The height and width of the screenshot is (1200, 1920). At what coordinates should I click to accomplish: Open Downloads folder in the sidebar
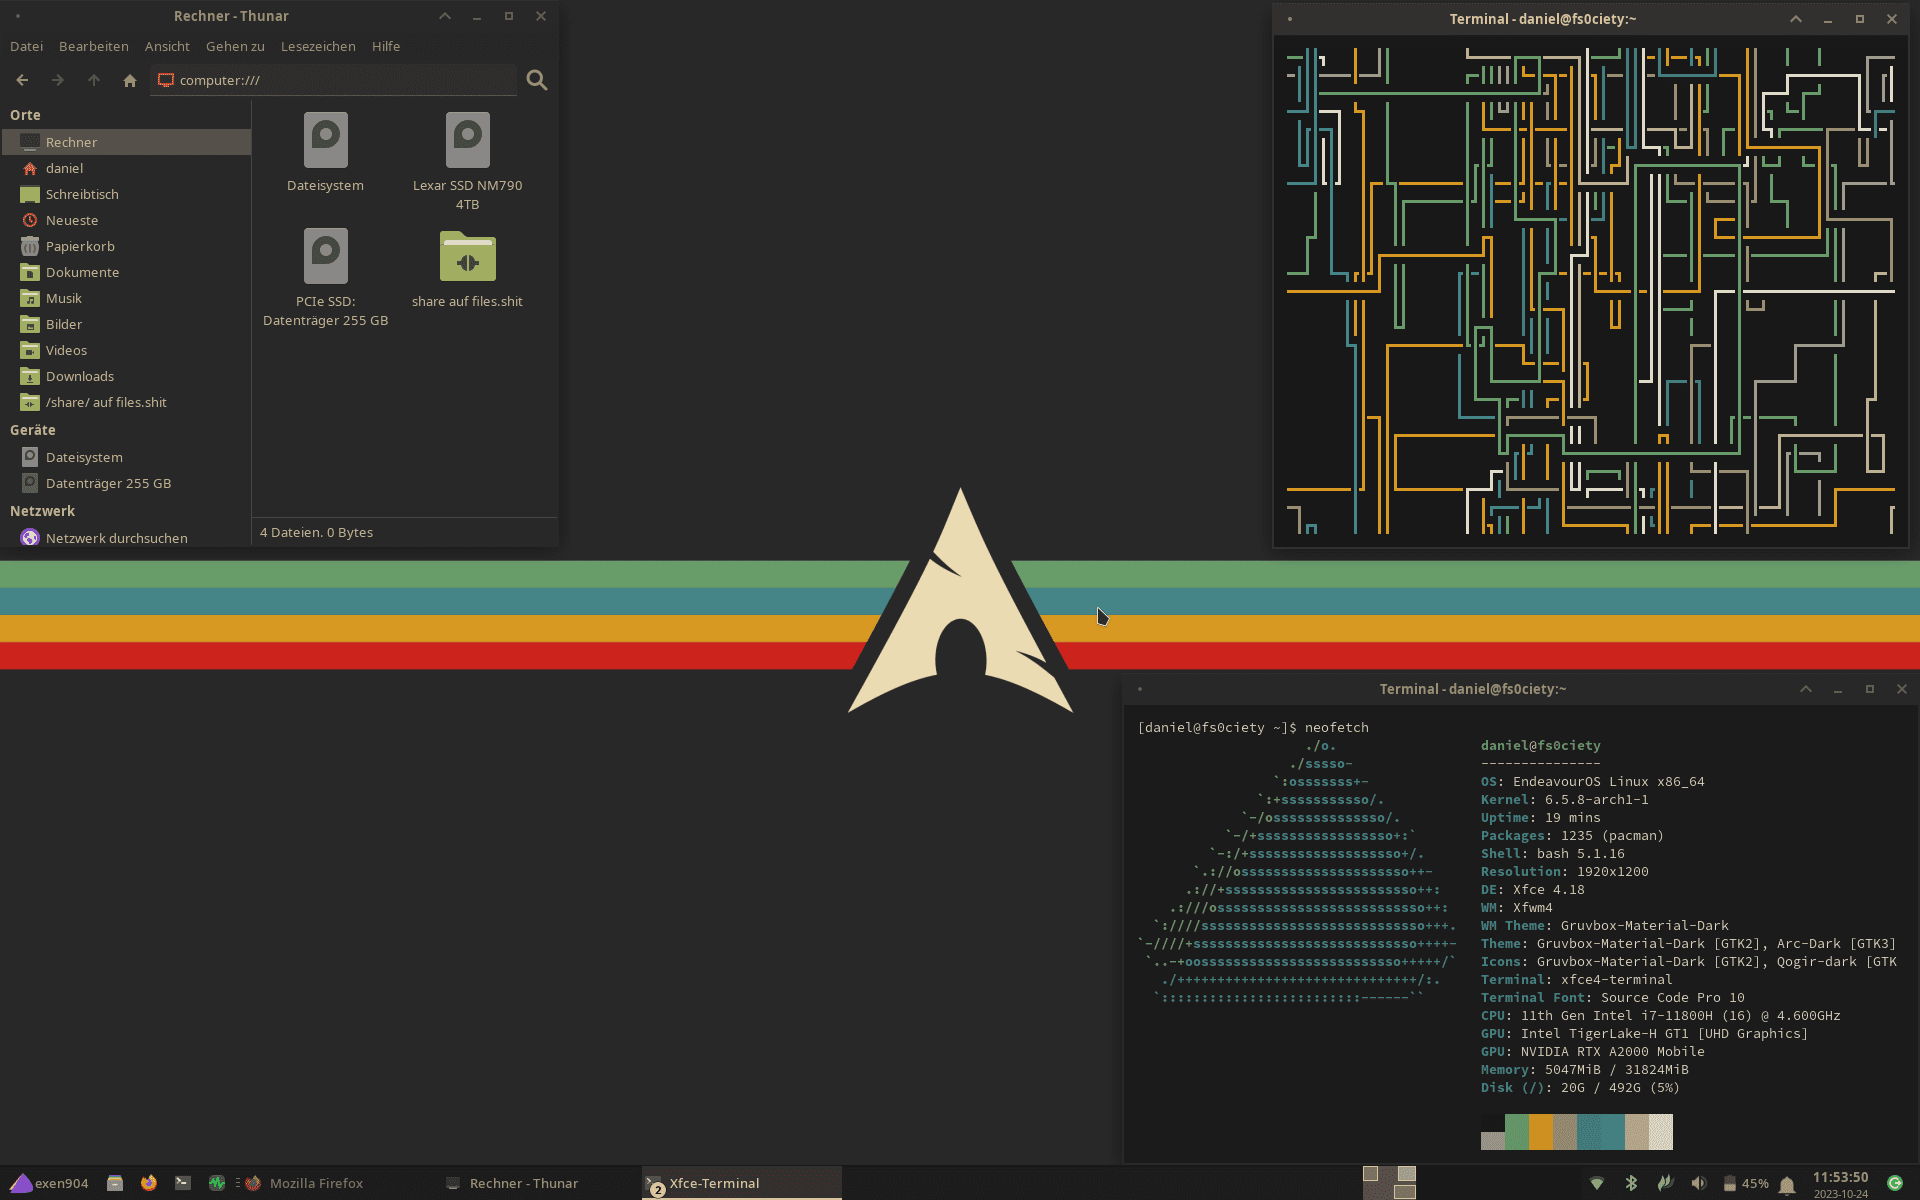tap(126, 376)
